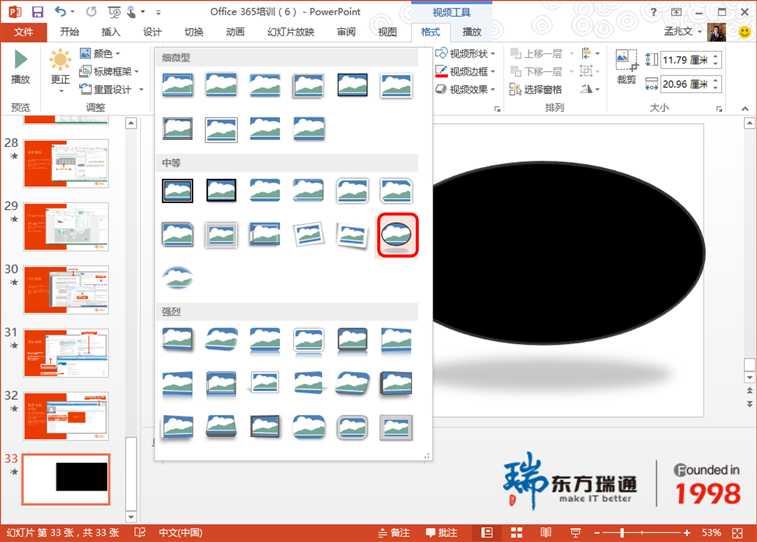
Task: Click zoom out minus button
Action: [597, 533]
